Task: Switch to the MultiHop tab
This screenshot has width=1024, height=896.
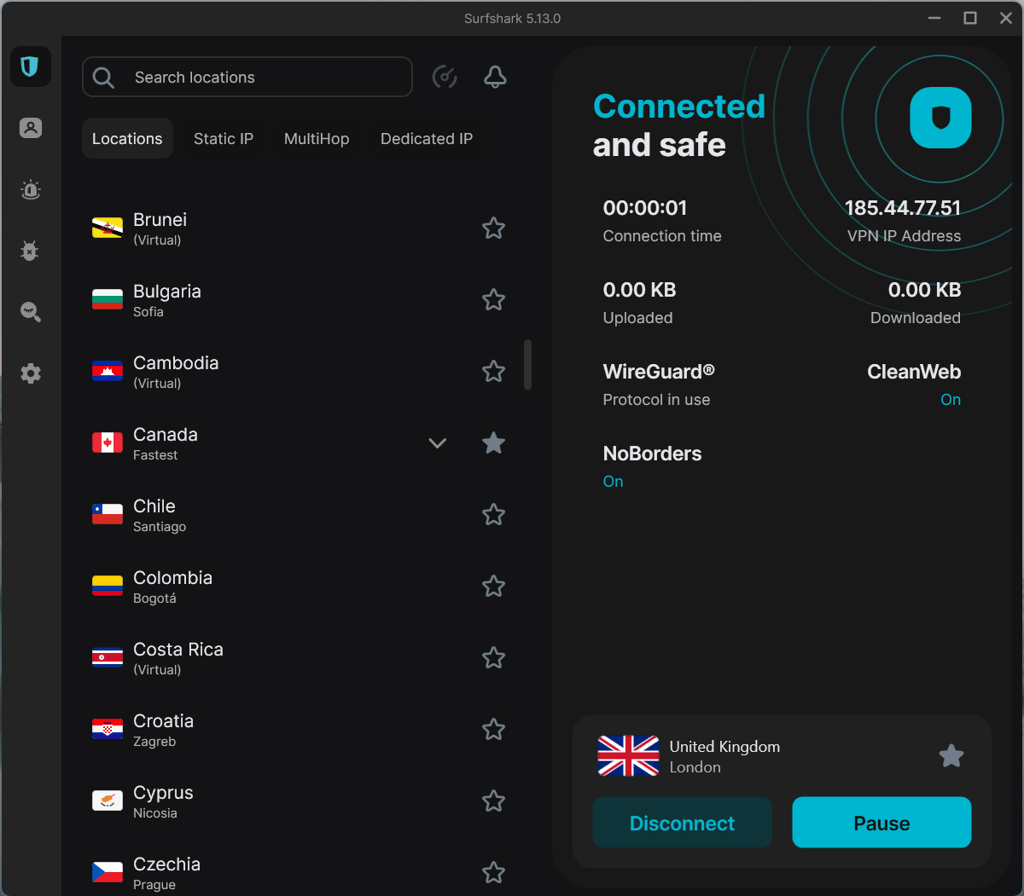Action: tap(317, 138)
